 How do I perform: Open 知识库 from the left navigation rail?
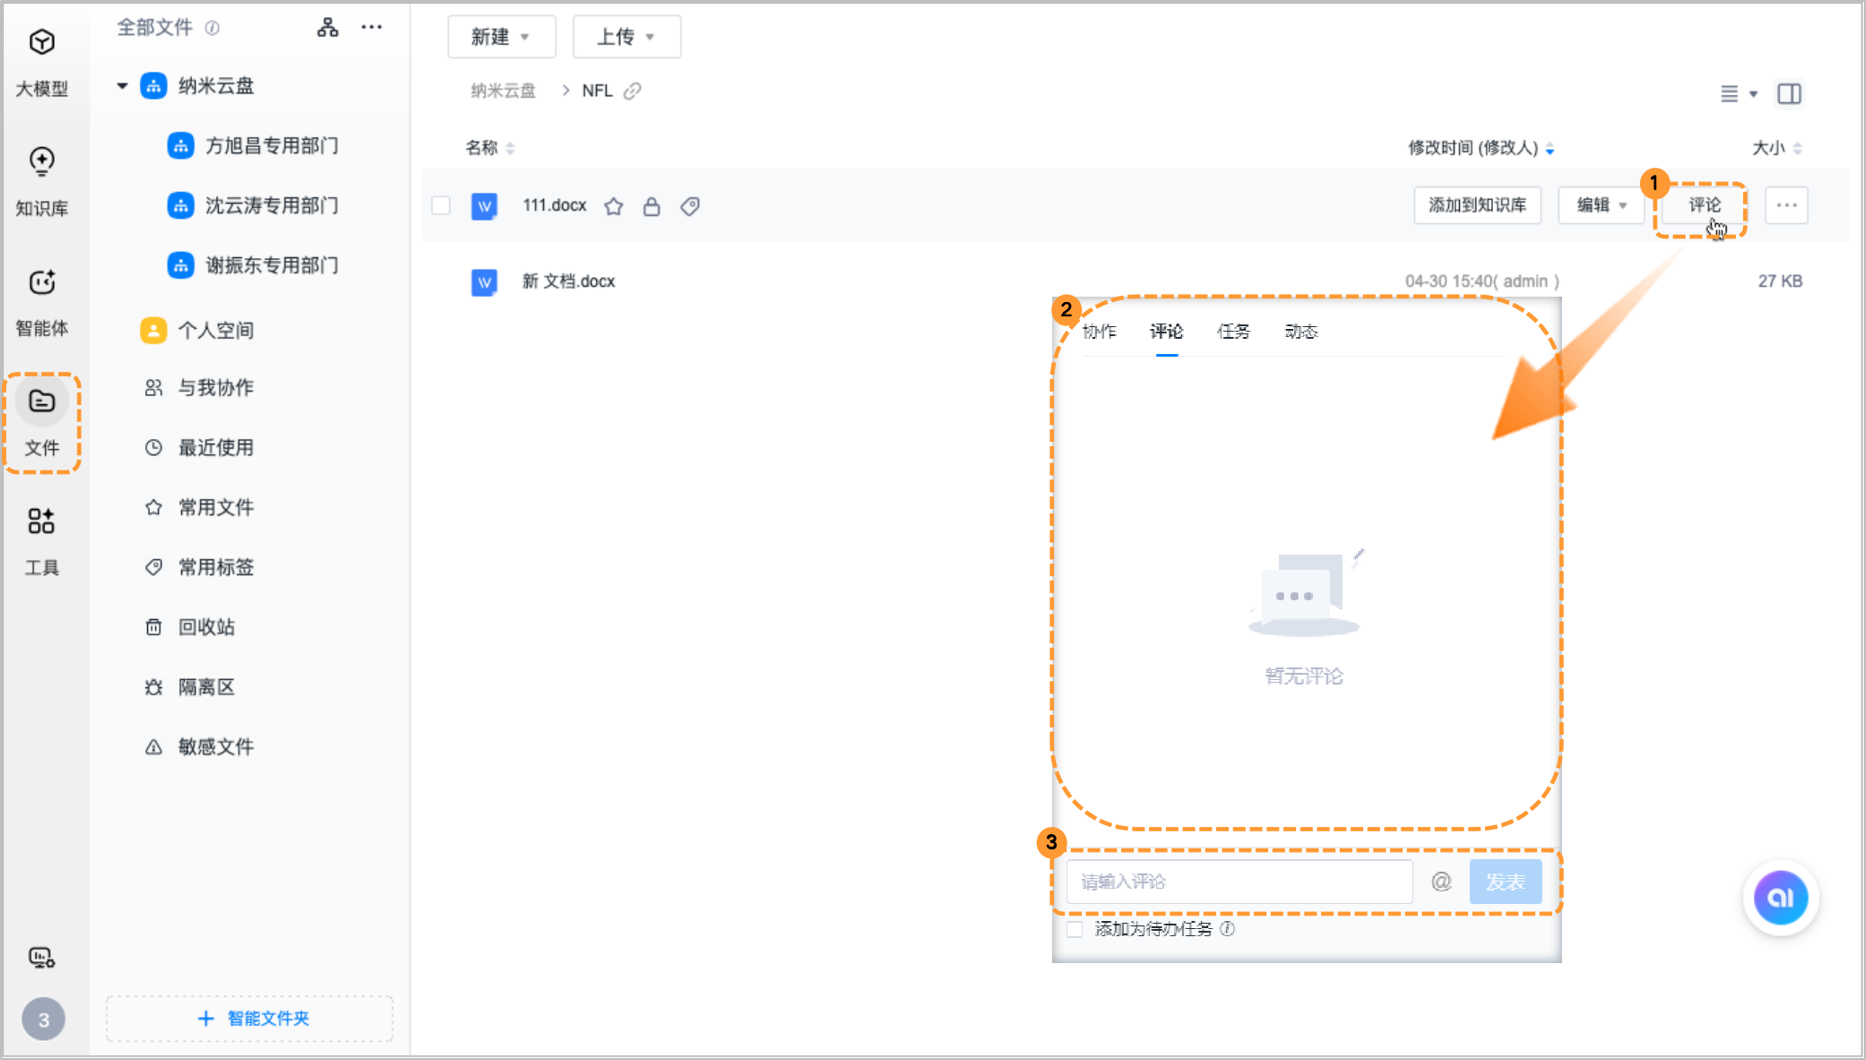pos(42,182)
